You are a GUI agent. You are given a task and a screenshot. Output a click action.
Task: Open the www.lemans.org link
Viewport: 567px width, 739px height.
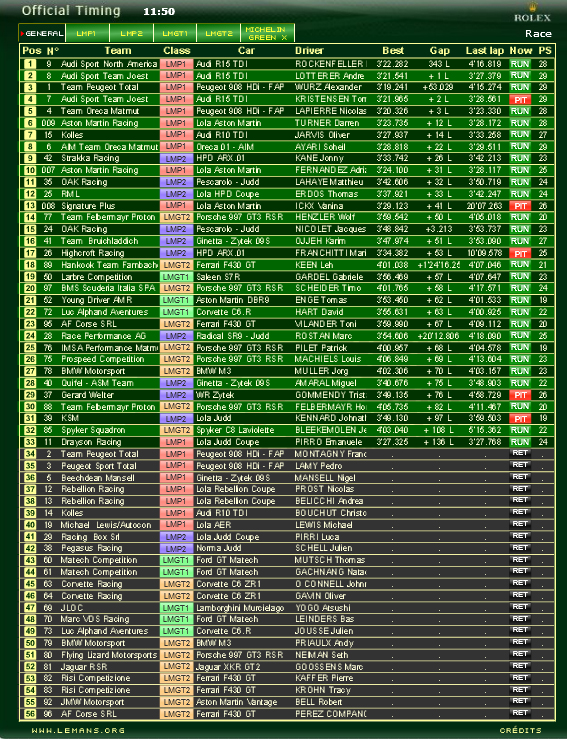[78, 731]
